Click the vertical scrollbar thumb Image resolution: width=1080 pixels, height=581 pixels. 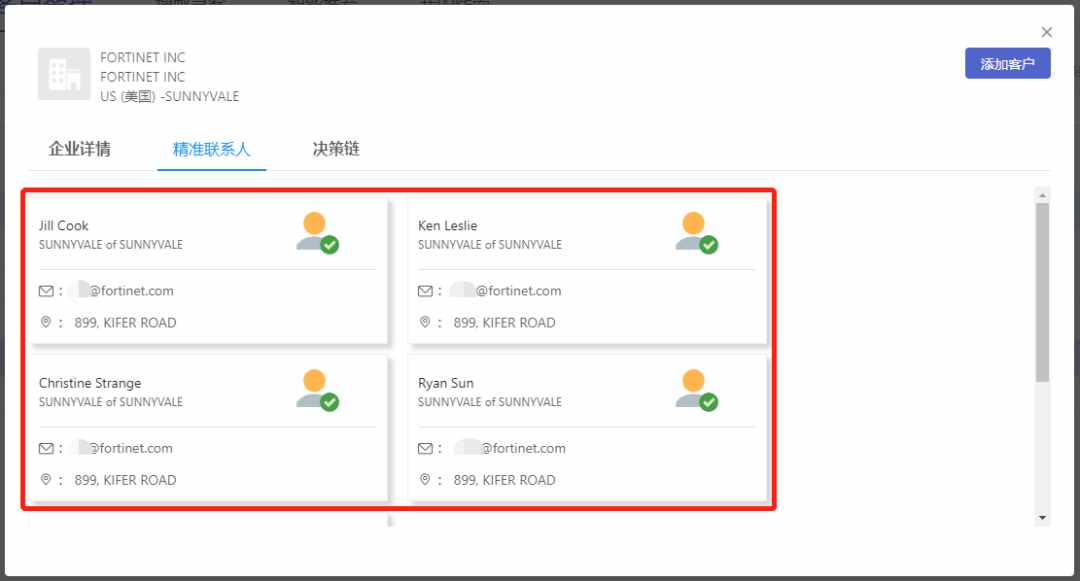1043,292
